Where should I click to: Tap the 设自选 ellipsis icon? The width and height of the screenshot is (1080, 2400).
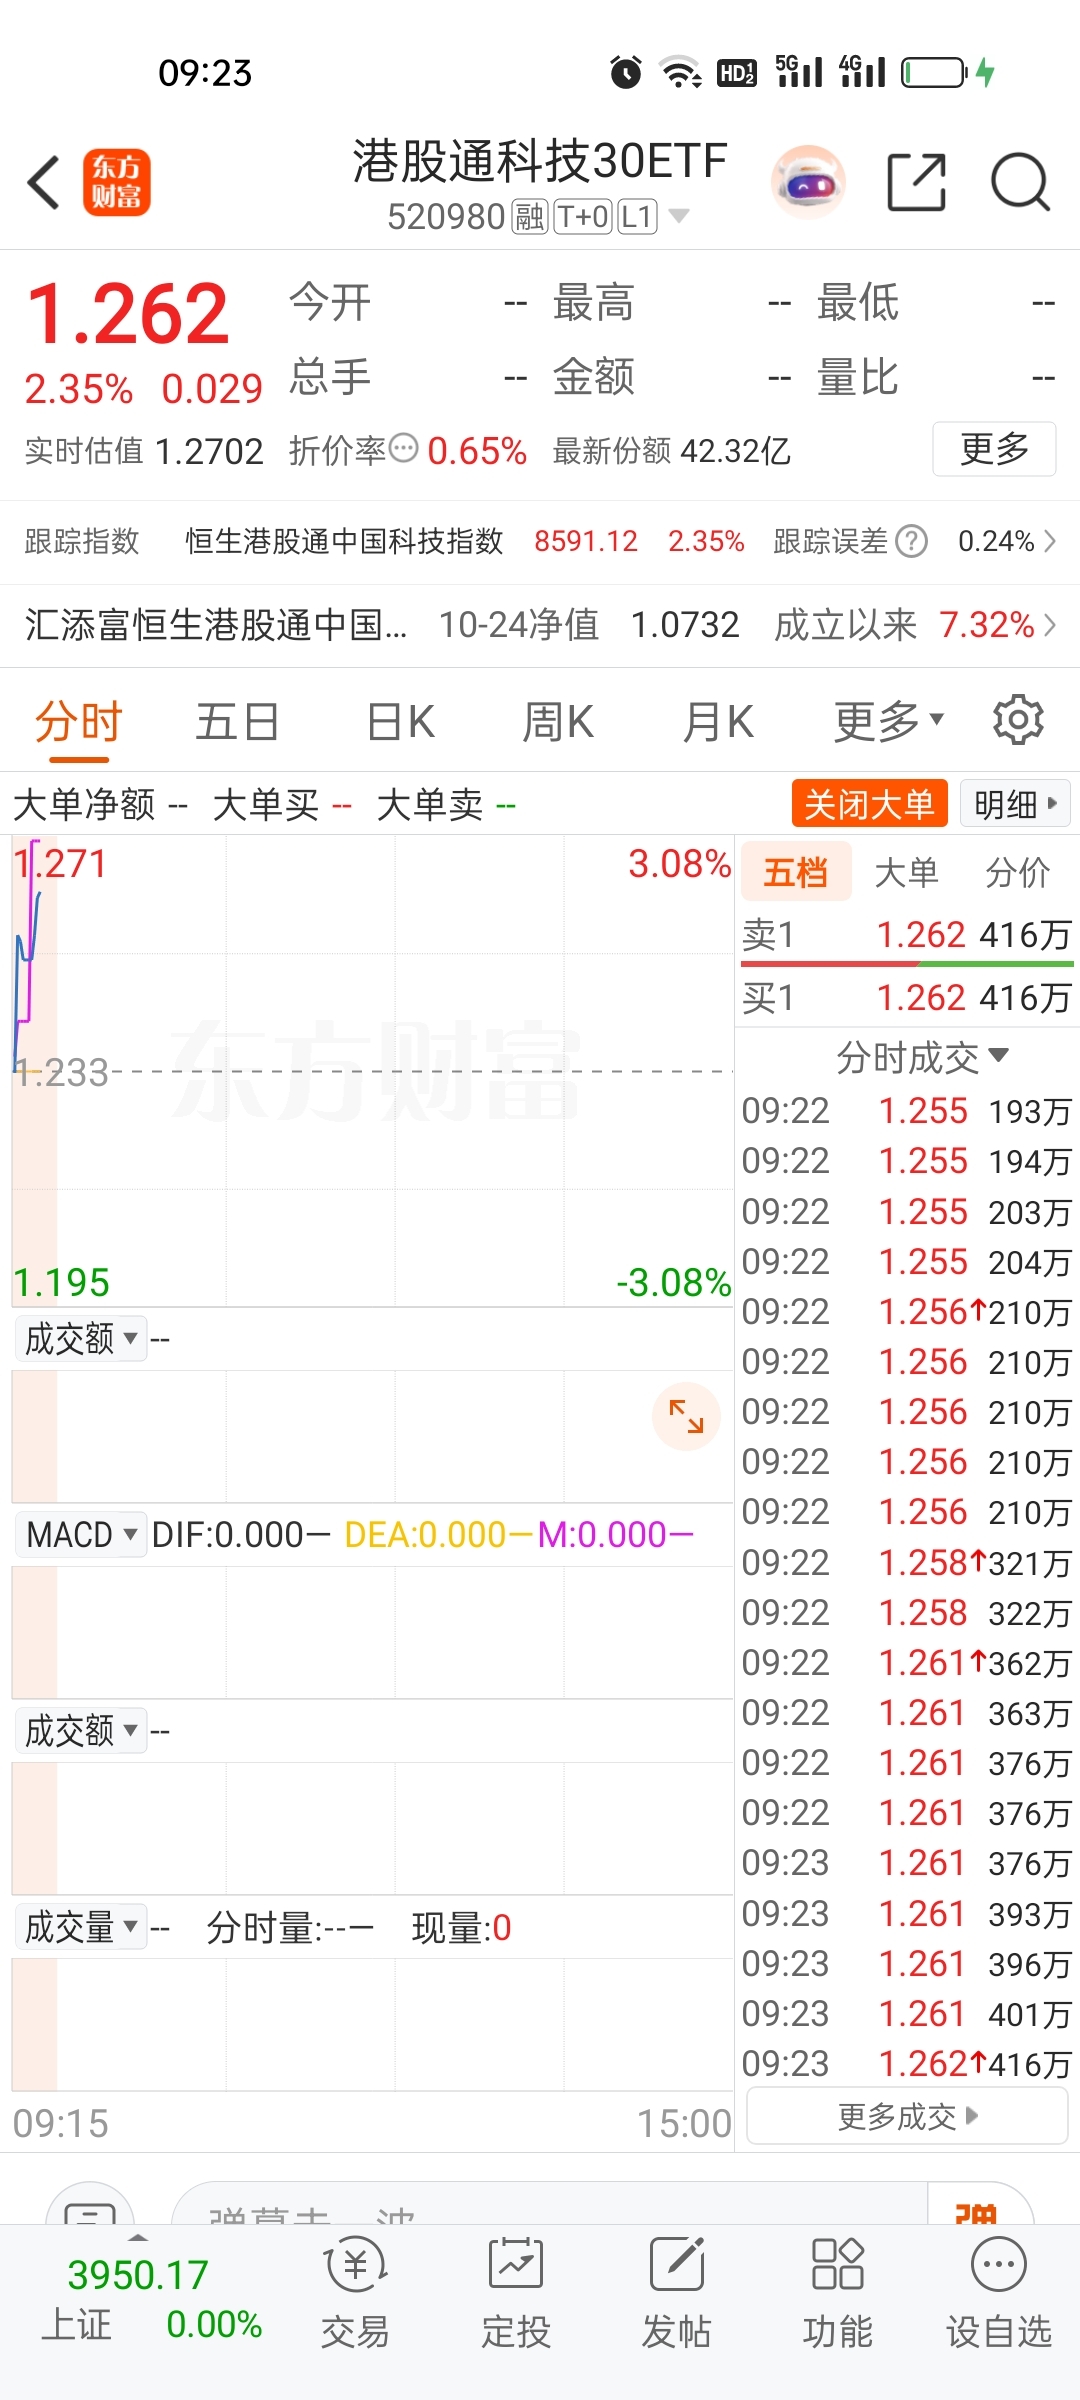click(998, 2264)
